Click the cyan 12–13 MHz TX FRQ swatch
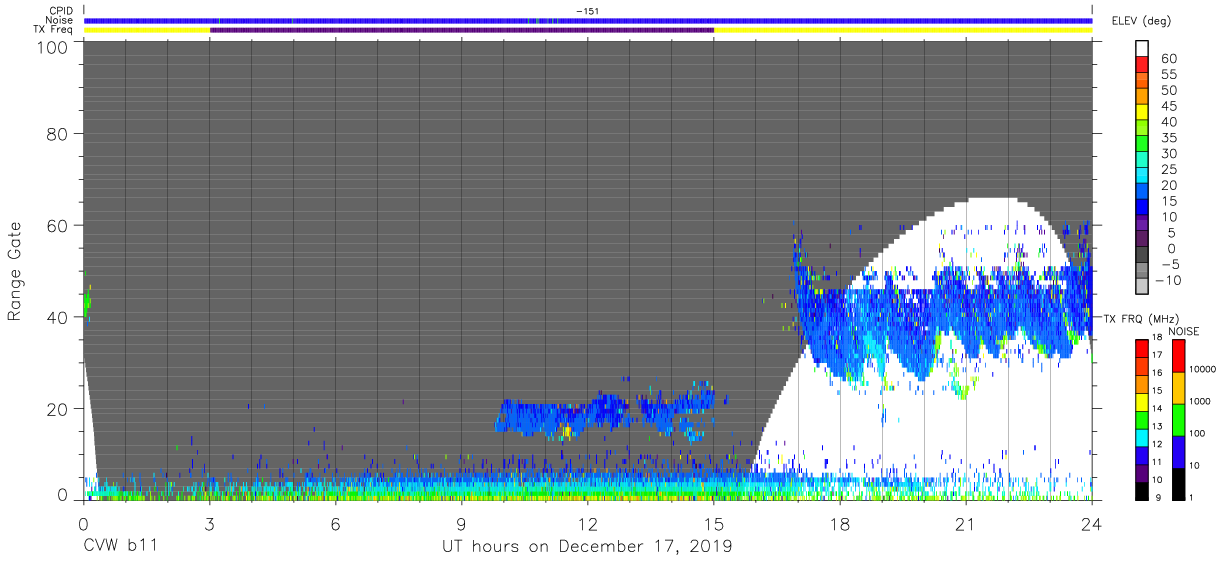This screenshot has width=1228, height=567. [x=1144, y=438]
